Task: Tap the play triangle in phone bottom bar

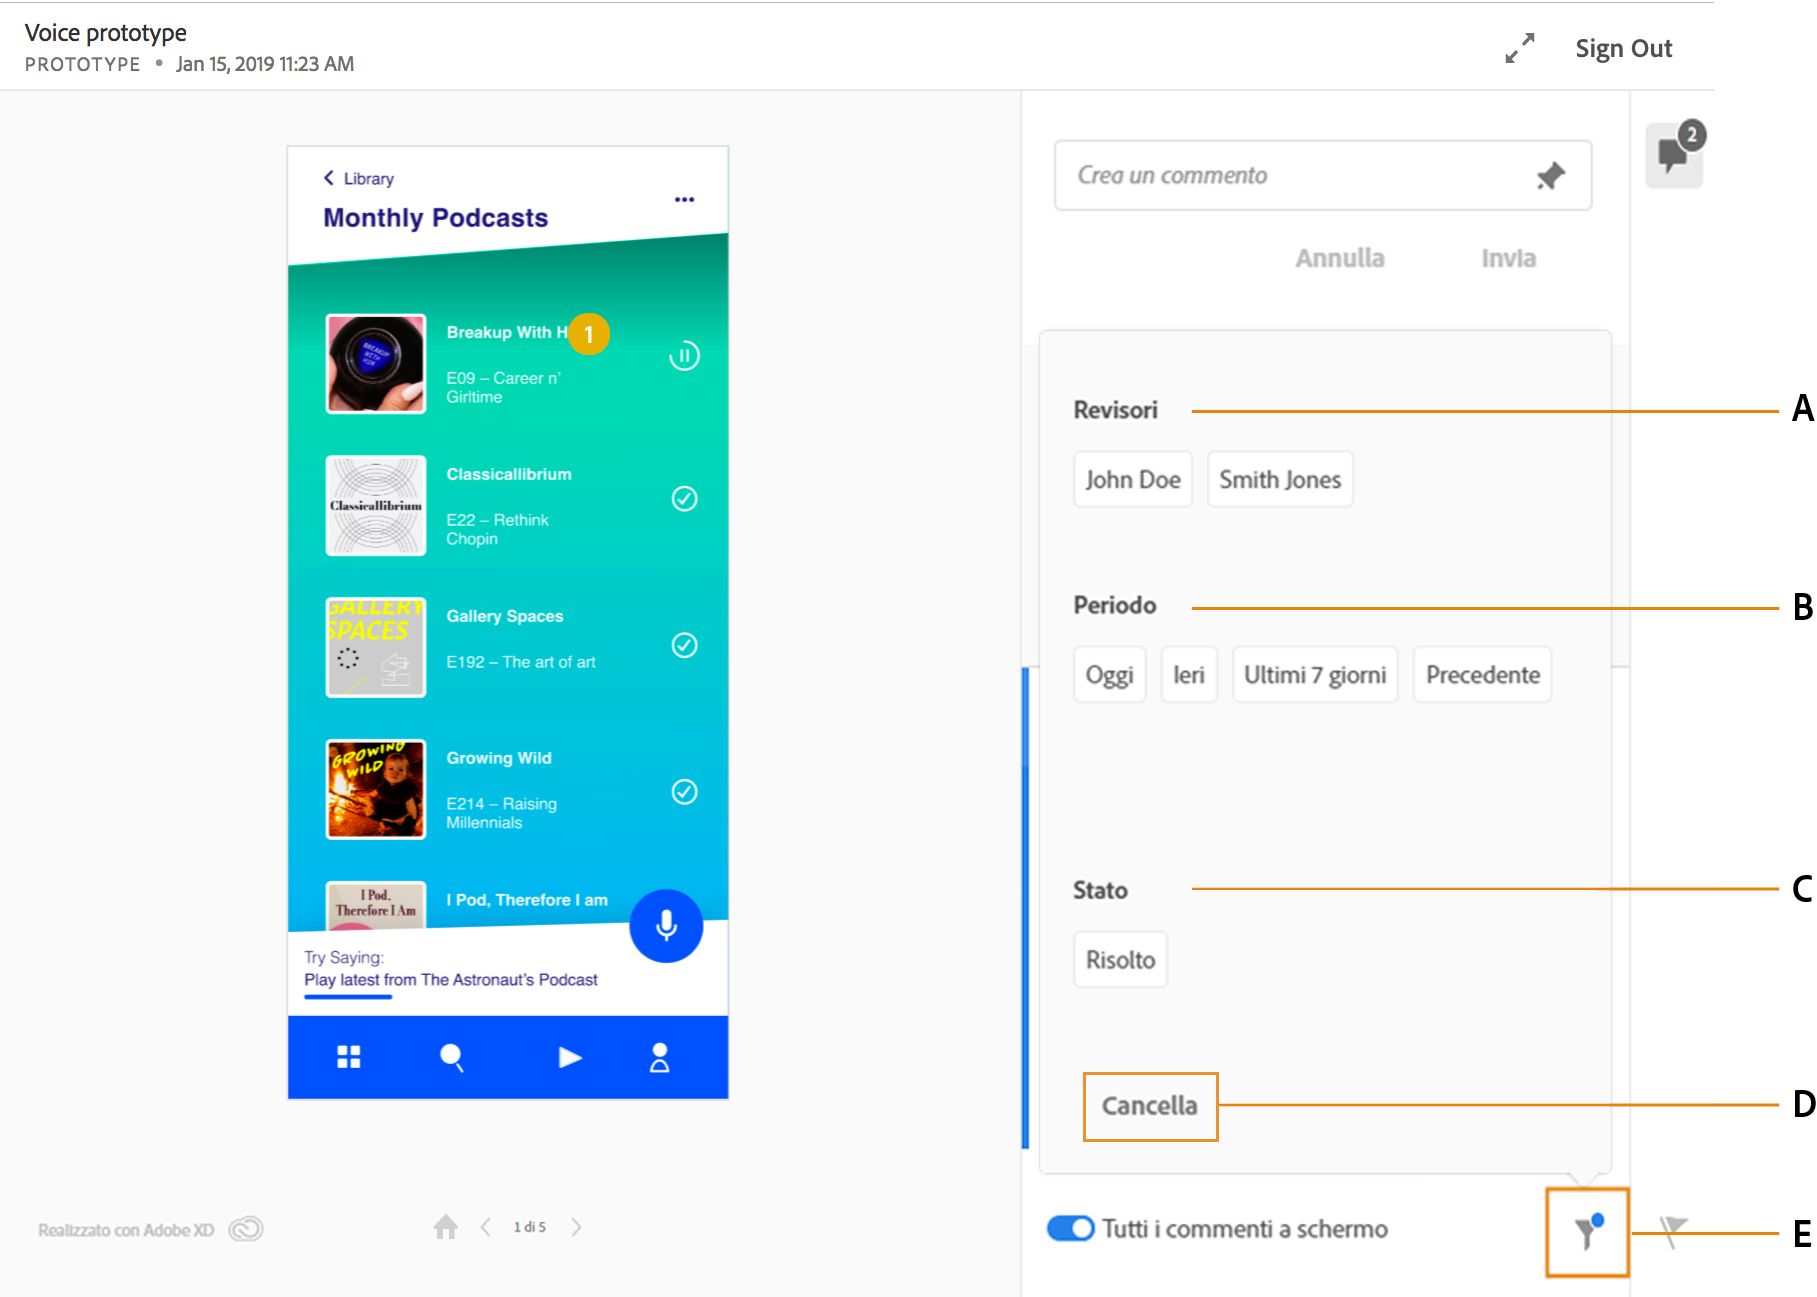Action: tap(569, 1057)
